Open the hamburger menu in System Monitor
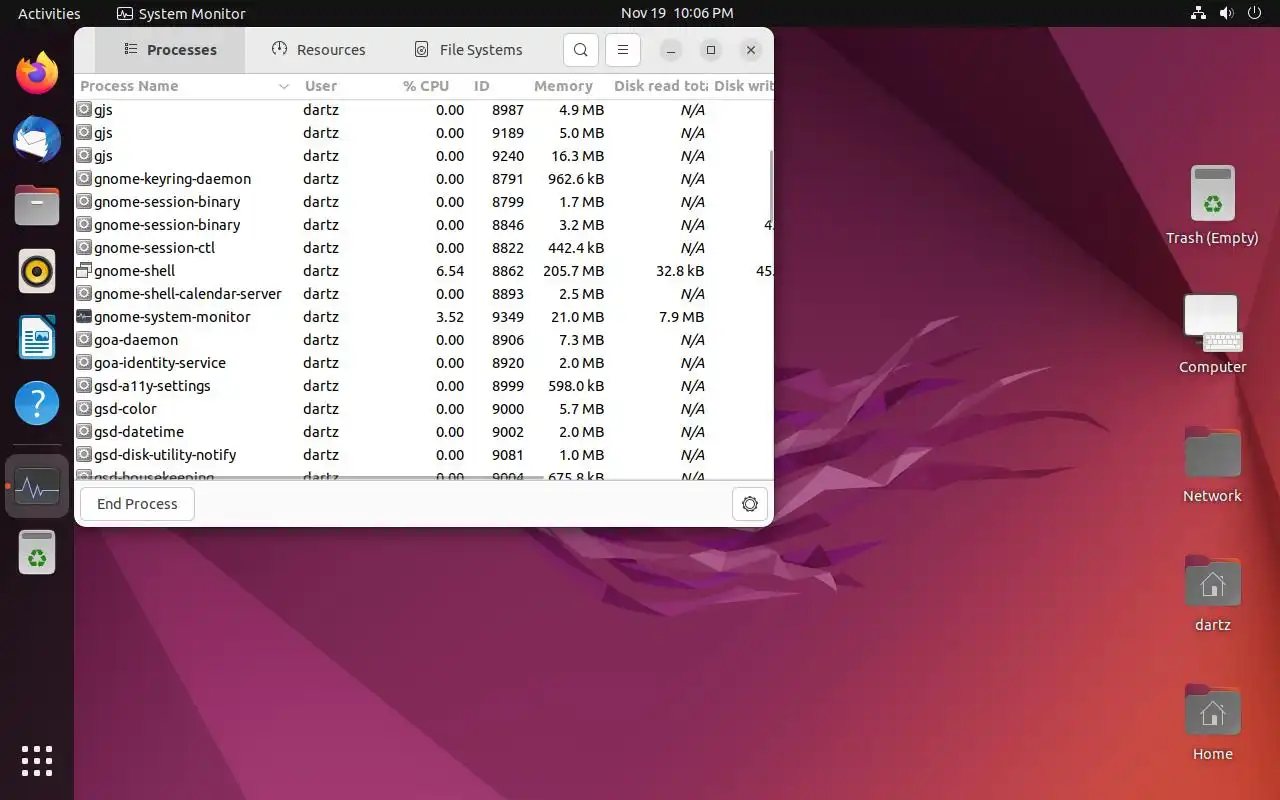 click(x=622, y=50)
